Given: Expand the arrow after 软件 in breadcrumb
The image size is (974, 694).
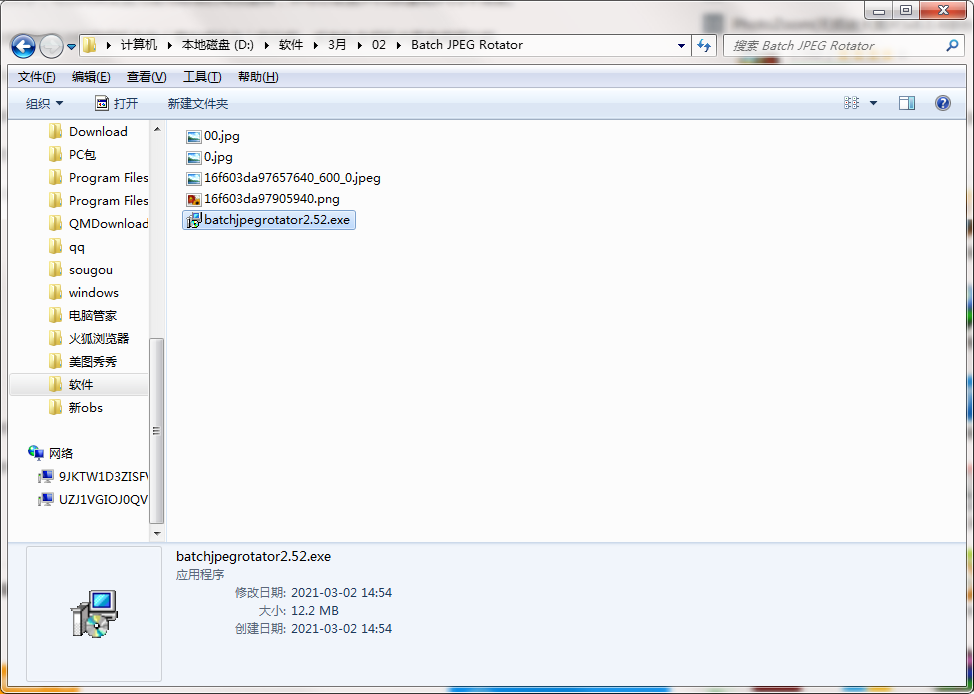Looking at the screenshot, I should pyautogui.click(x=316, y=45).
